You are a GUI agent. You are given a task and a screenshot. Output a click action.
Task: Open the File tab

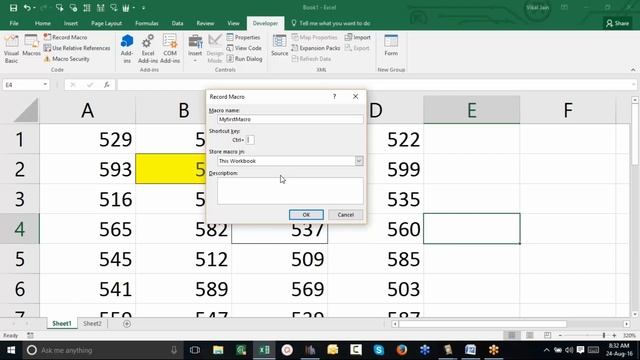tap(14, 23)
